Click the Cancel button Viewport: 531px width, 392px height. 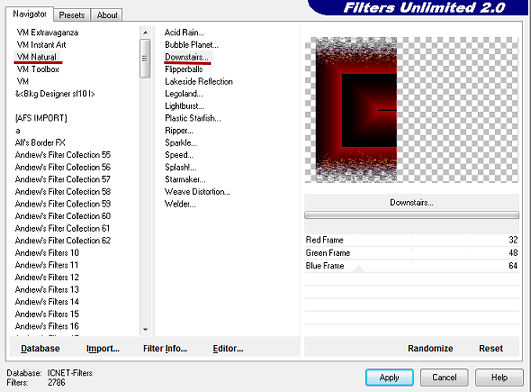point(444,377)
